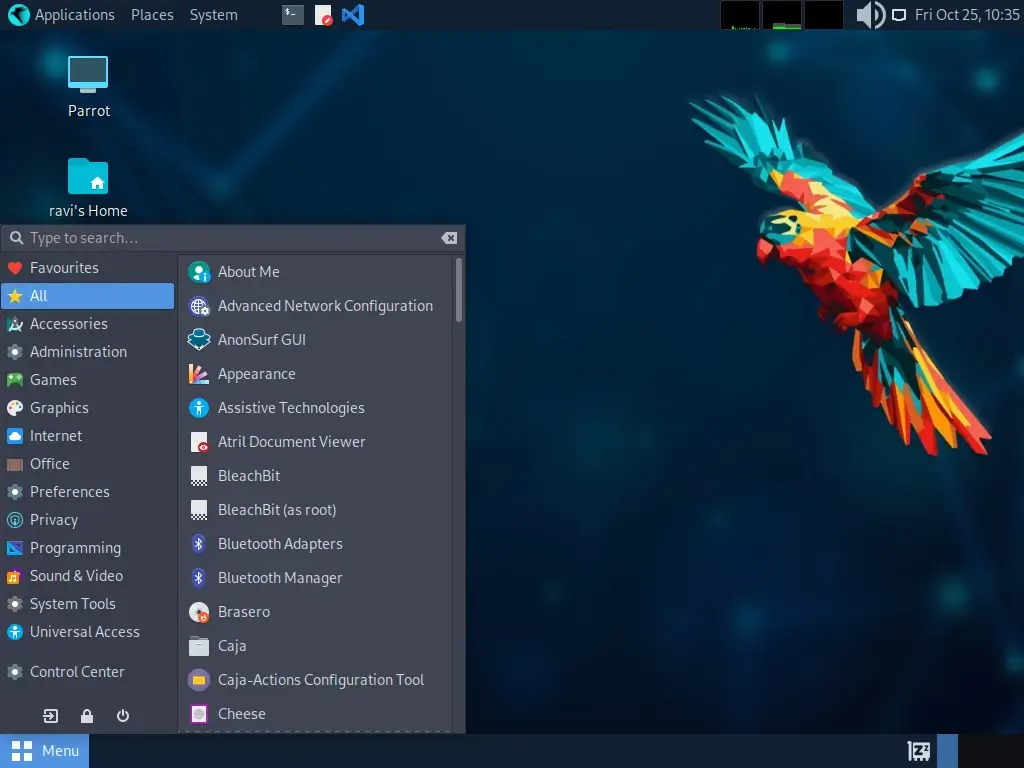Image resolution: width=1024 pixels, height=768 pixels.
Task: Click the application list scrollbar
Action: [x=459, y=290]
